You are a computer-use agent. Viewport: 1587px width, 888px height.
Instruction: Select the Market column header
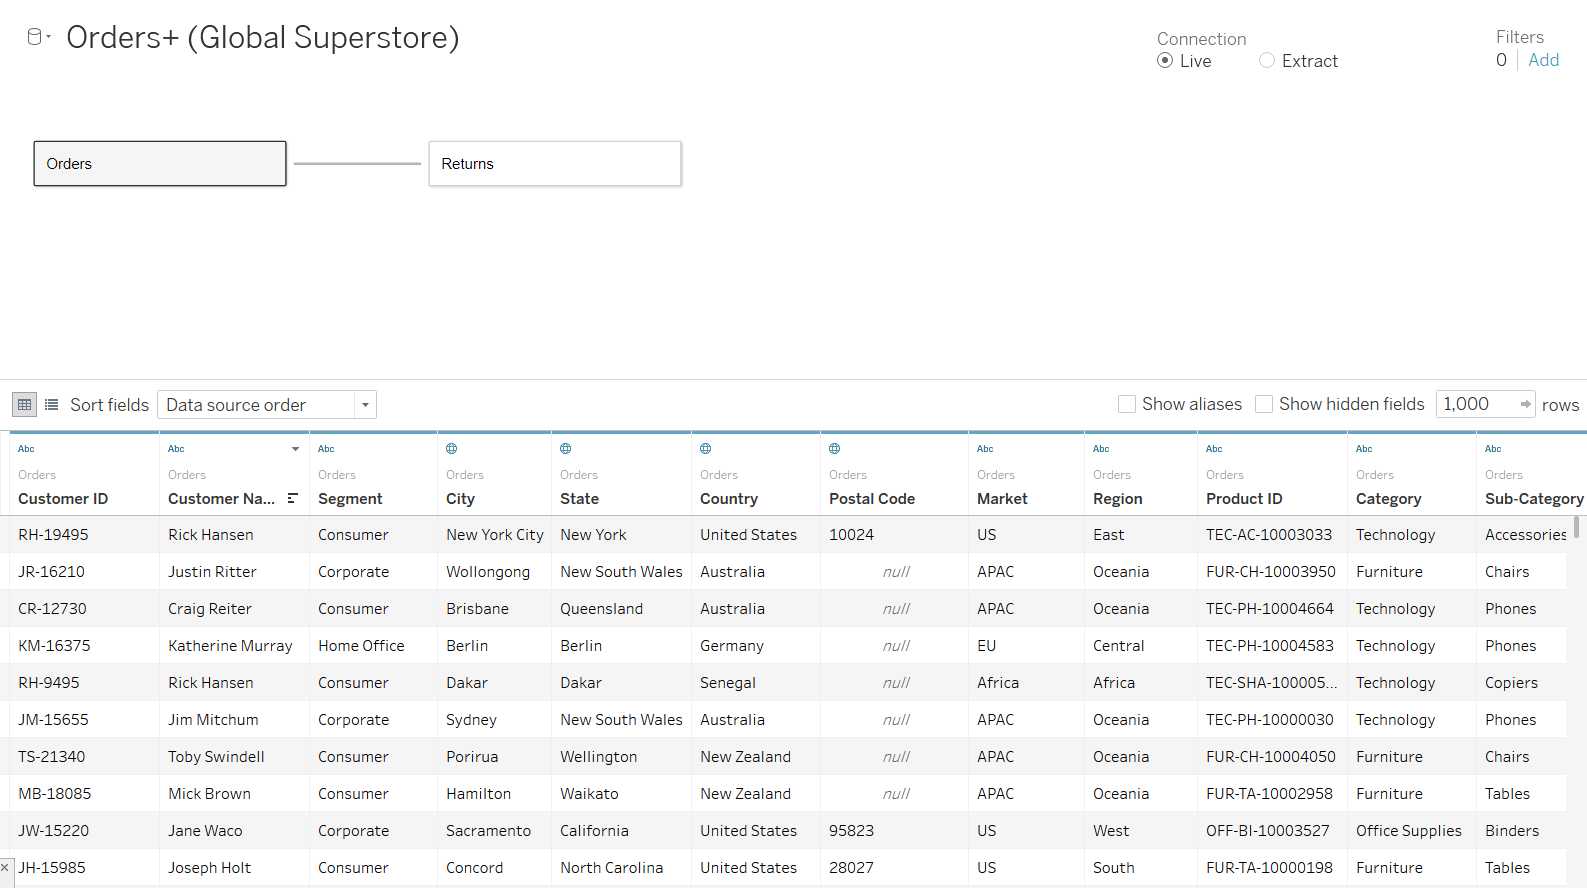pyautogui.click(x=1002, y=498)
